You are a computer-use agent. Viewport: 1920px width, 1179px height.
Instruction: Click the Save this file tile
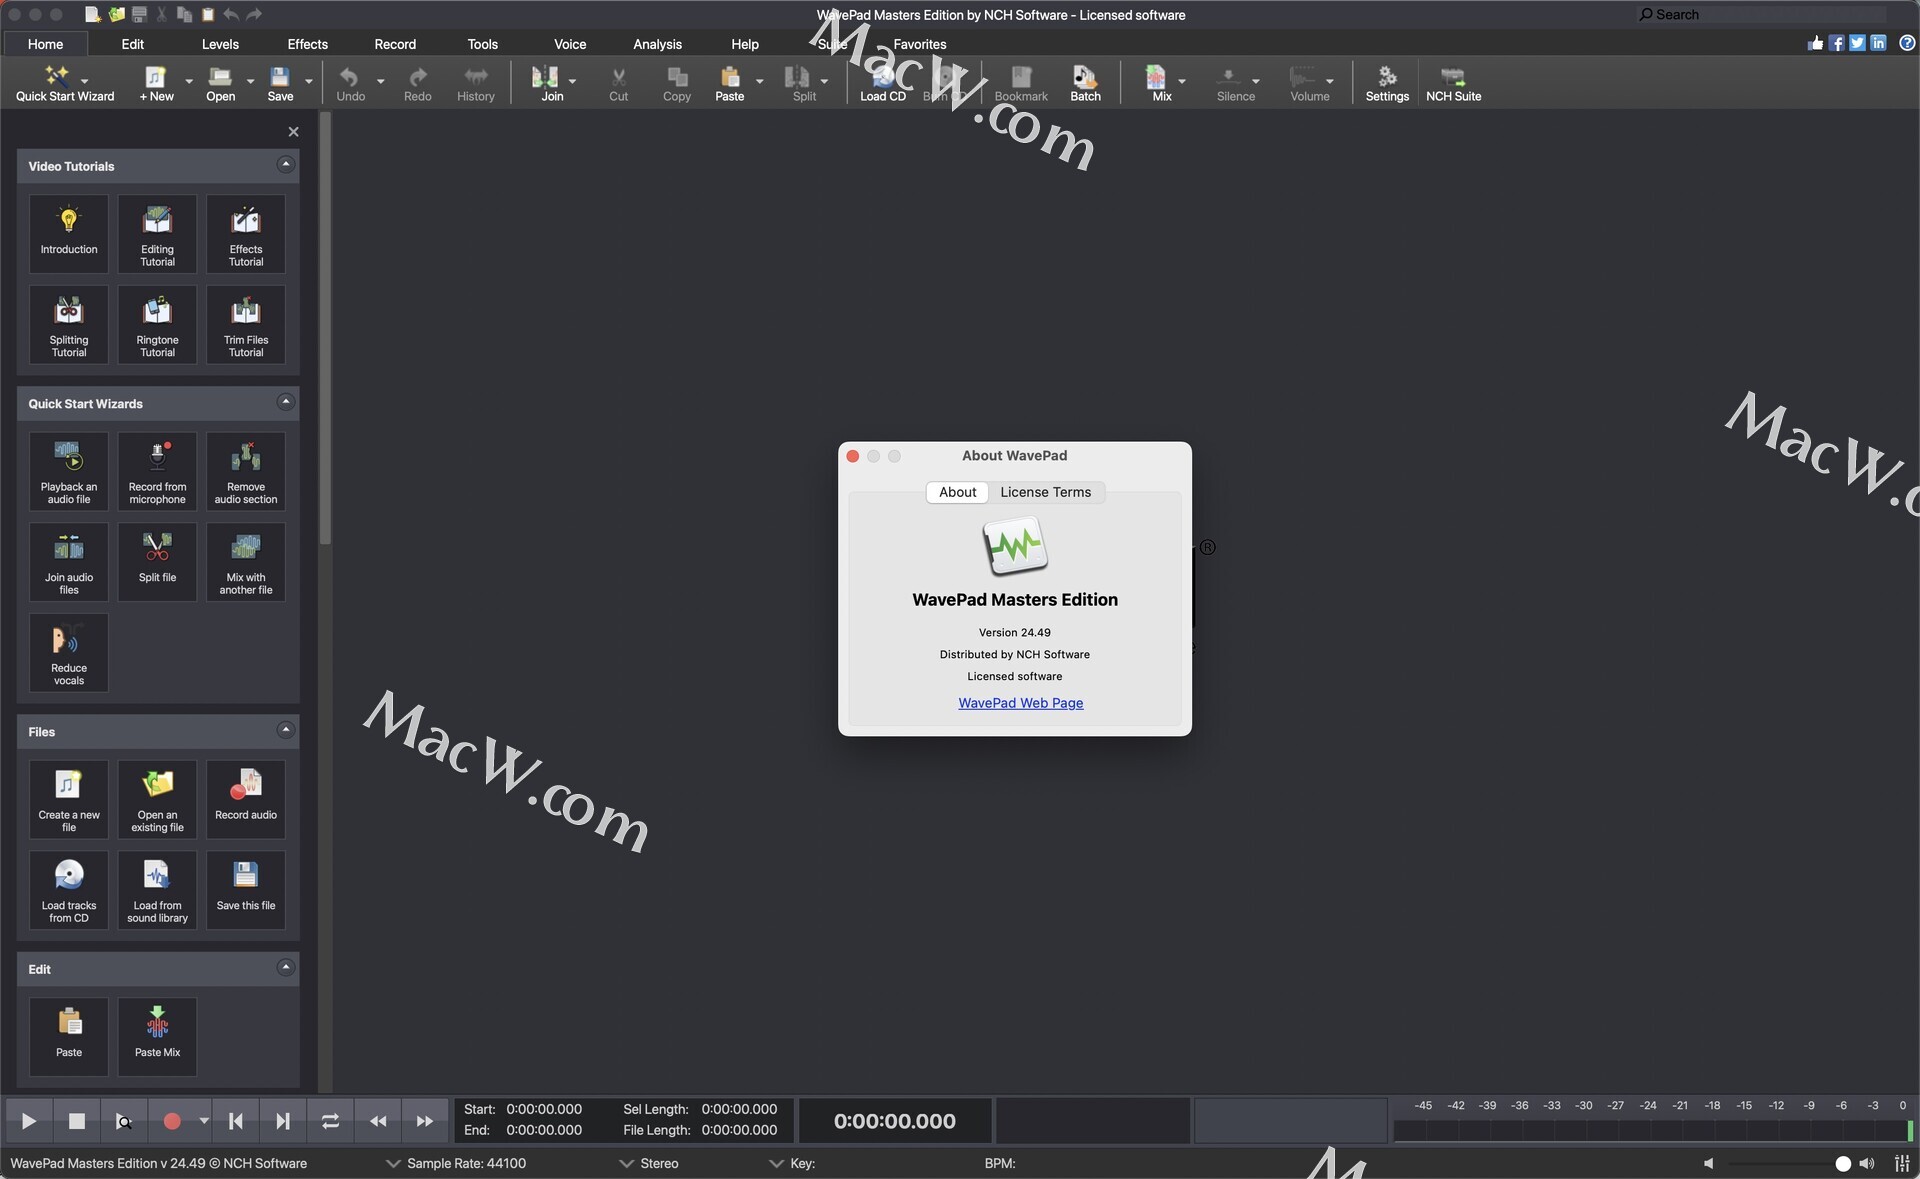point(246,890)
